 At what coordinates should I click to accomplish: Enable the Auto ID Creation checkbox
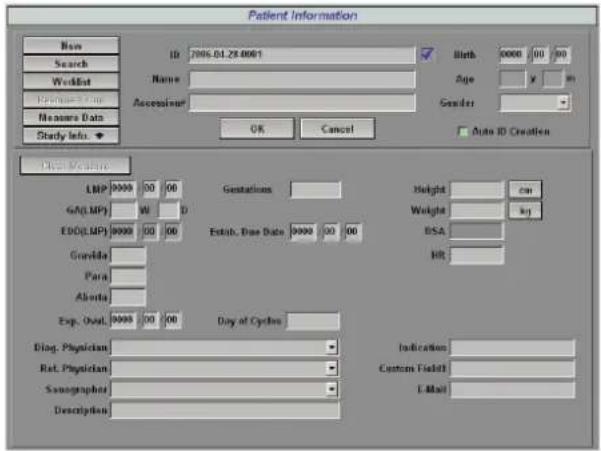(463, 132)
